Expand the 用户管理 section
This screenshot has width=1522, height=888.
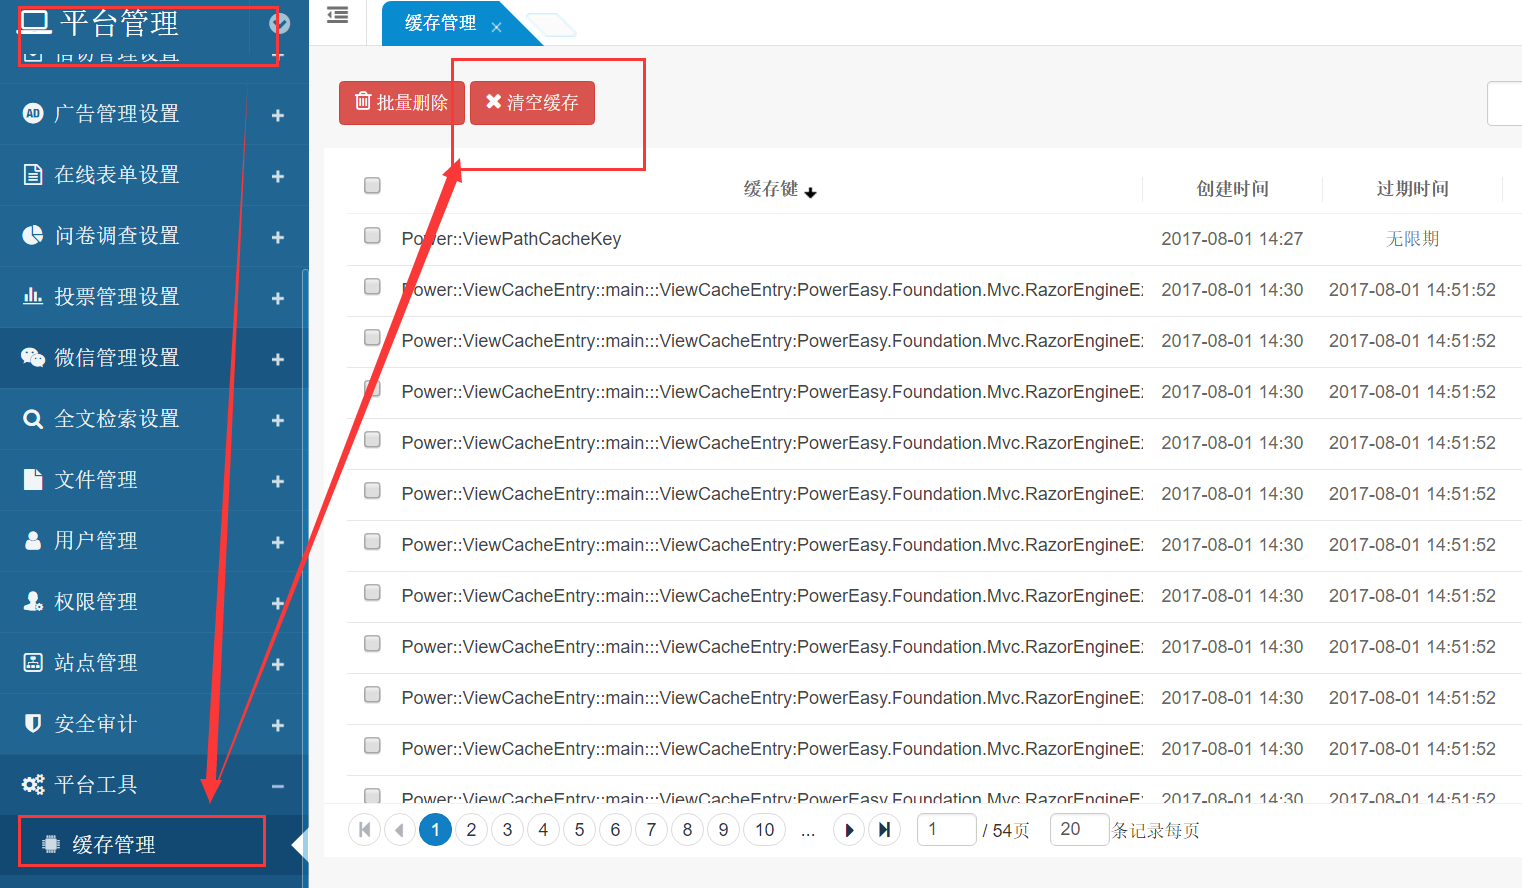coord(278,542)
